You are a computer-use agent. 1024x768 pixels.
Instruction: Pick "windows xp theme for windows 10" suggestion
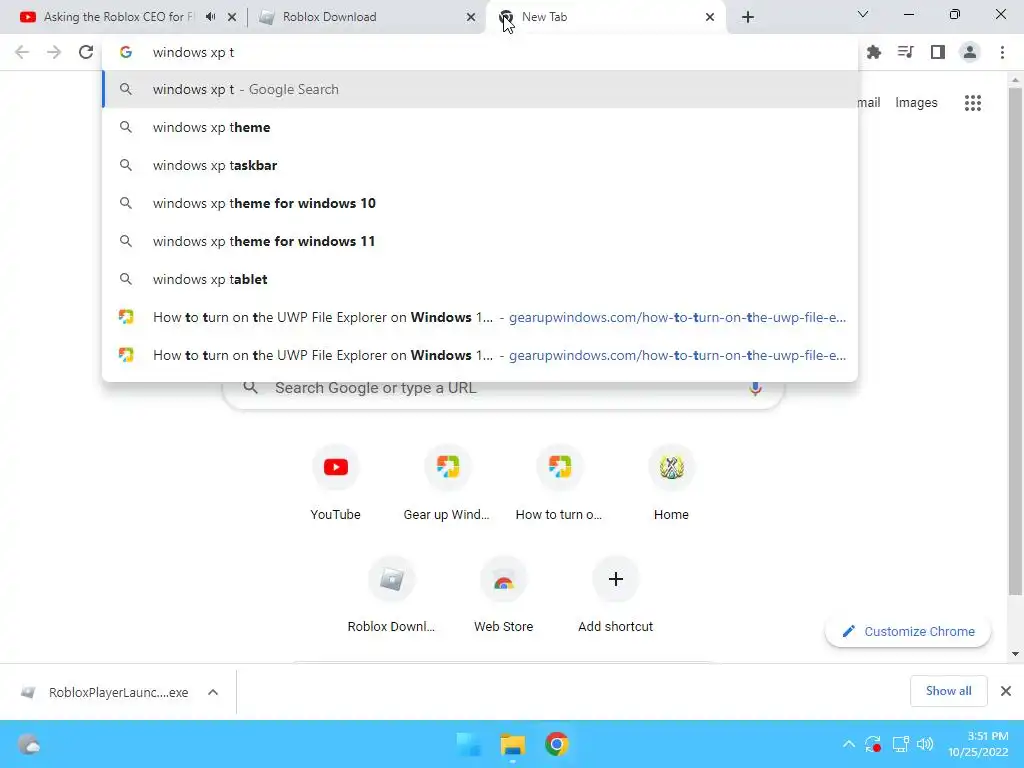pos(480,203)
